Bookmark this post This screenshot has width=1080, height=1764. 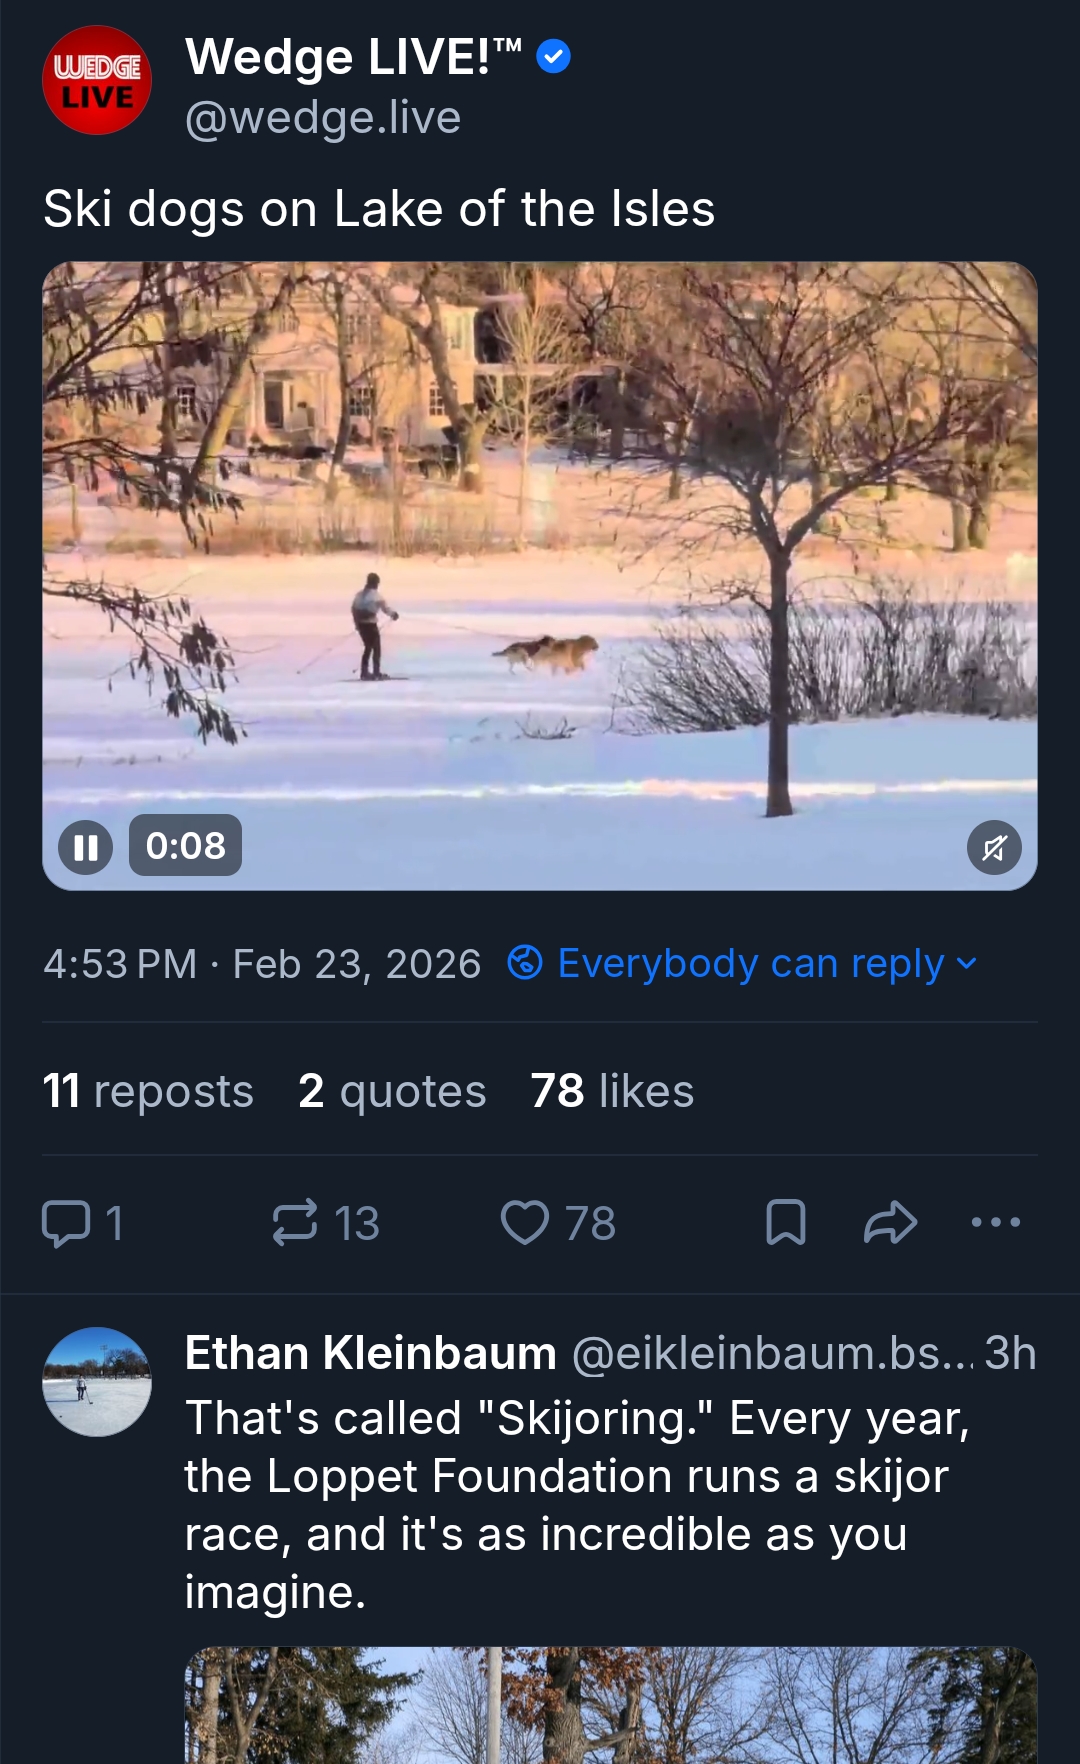click(x=786, y=1223)
